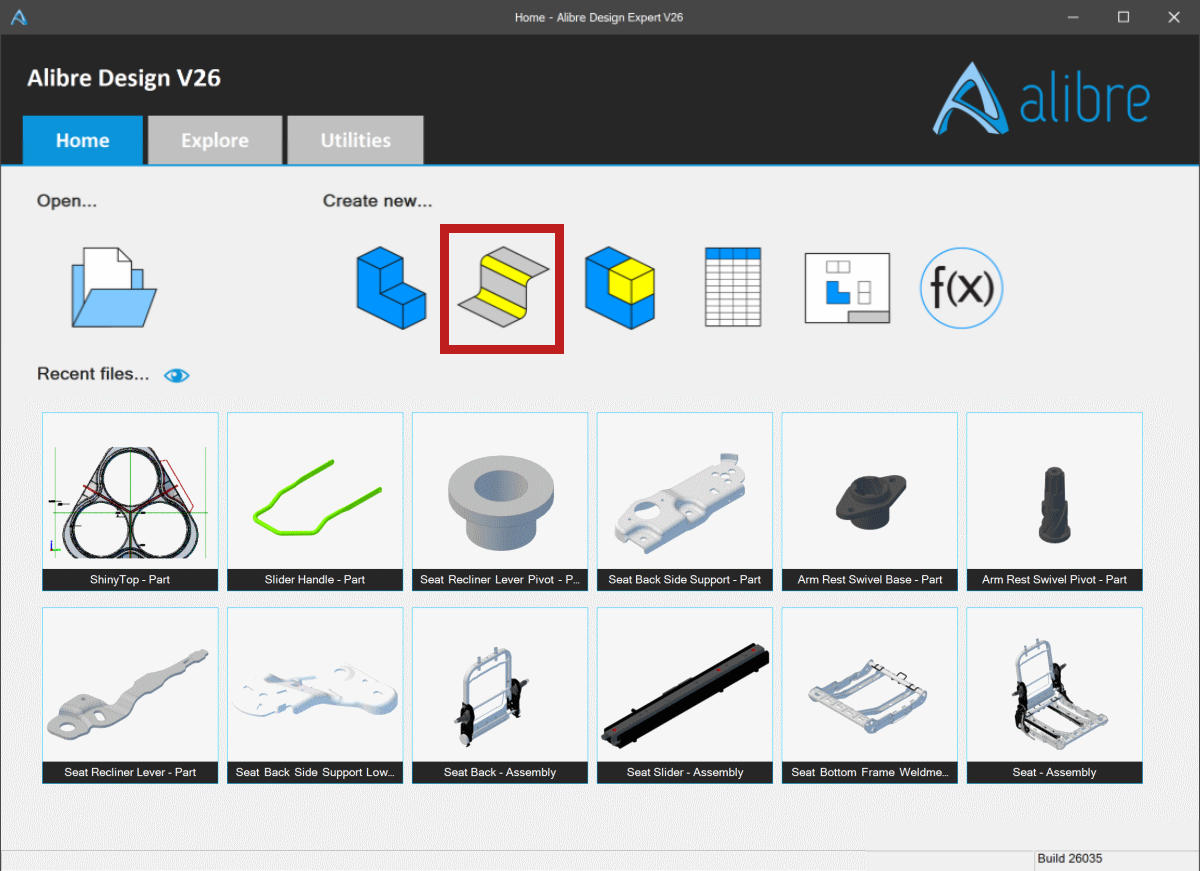Create new global parameters f(x) file
The image size is (1200, 871).
[x=961, y=288]
